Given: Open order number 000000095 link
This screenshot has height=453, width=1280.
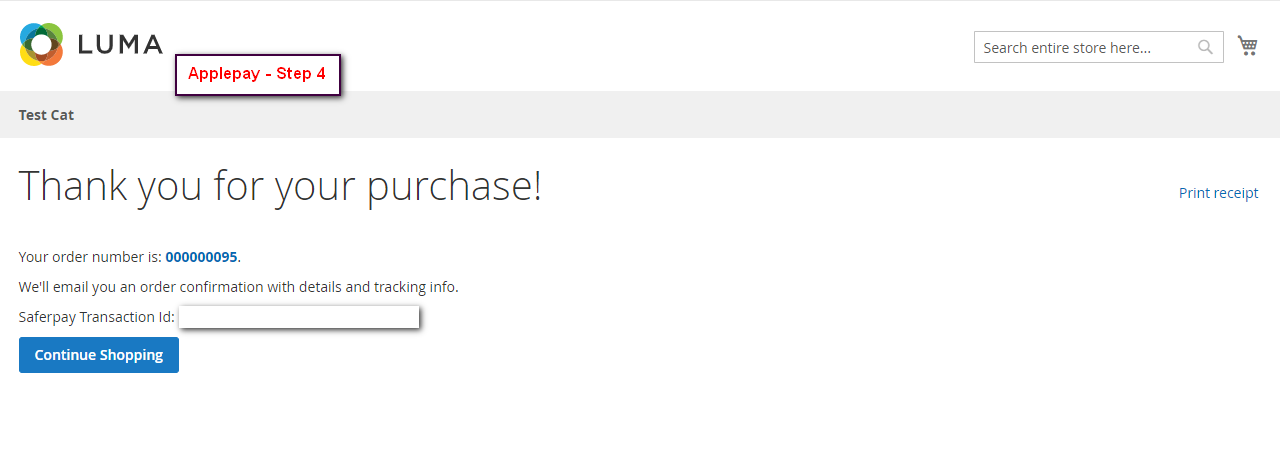Looking at the screenshot, I should pyautogui.click(x=201, y=257).
